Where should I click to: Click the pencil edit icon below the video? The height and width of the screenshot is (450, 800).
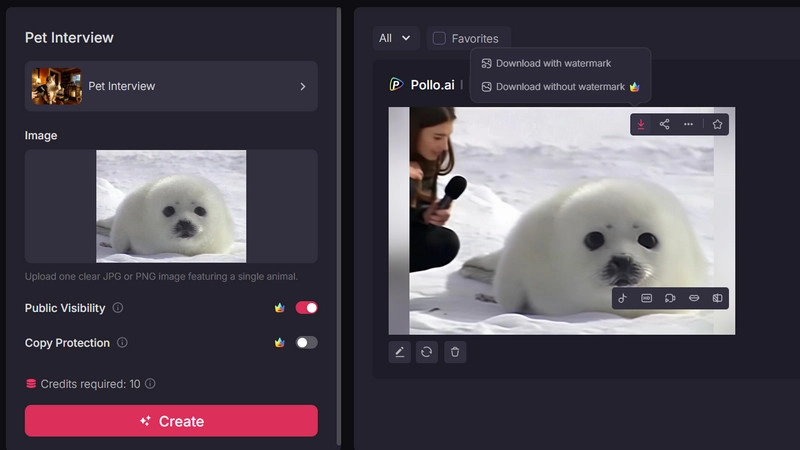pos(399,352)
